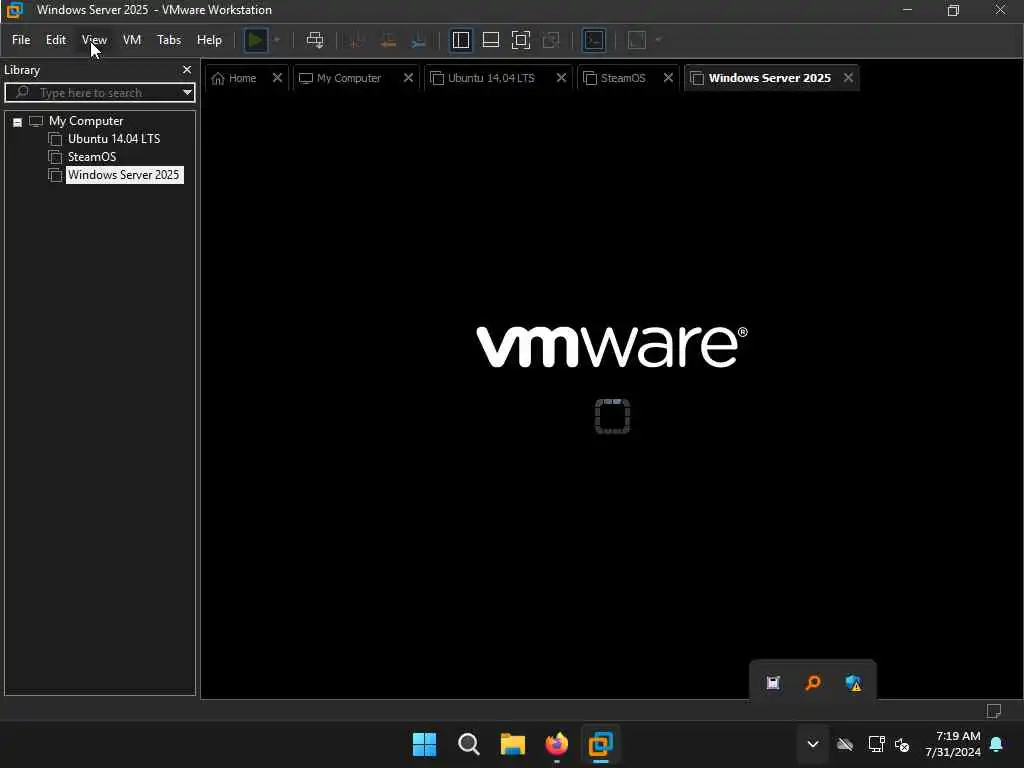Open the Help menu
Screen dimensions: 1024x768
(209, 40)
